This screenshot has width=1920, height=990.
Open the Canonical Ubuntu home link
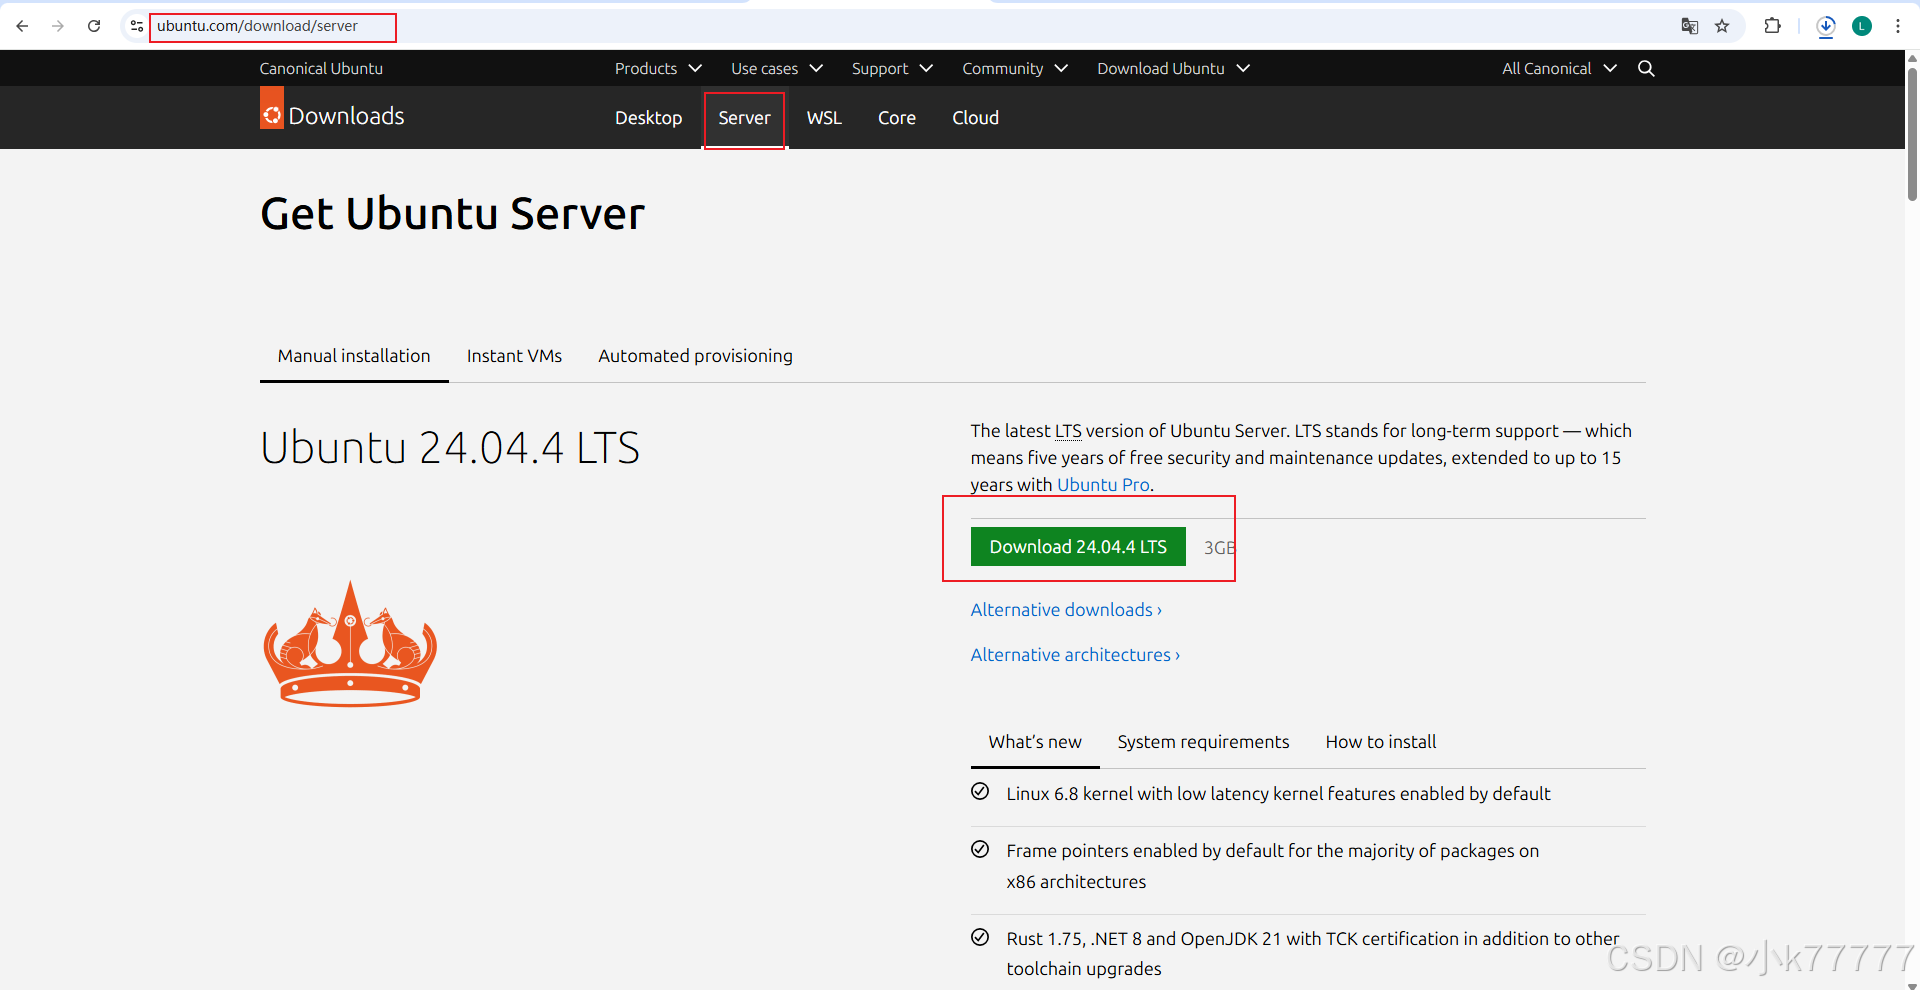[x=321, y=68]
